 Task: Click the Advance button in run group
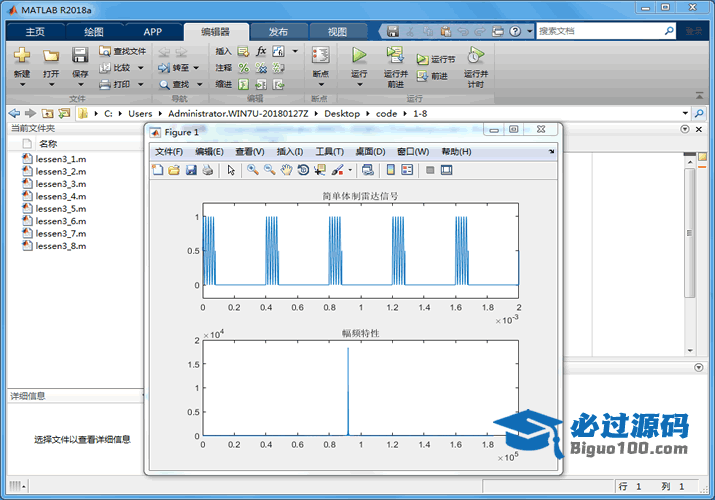point(432,76)
